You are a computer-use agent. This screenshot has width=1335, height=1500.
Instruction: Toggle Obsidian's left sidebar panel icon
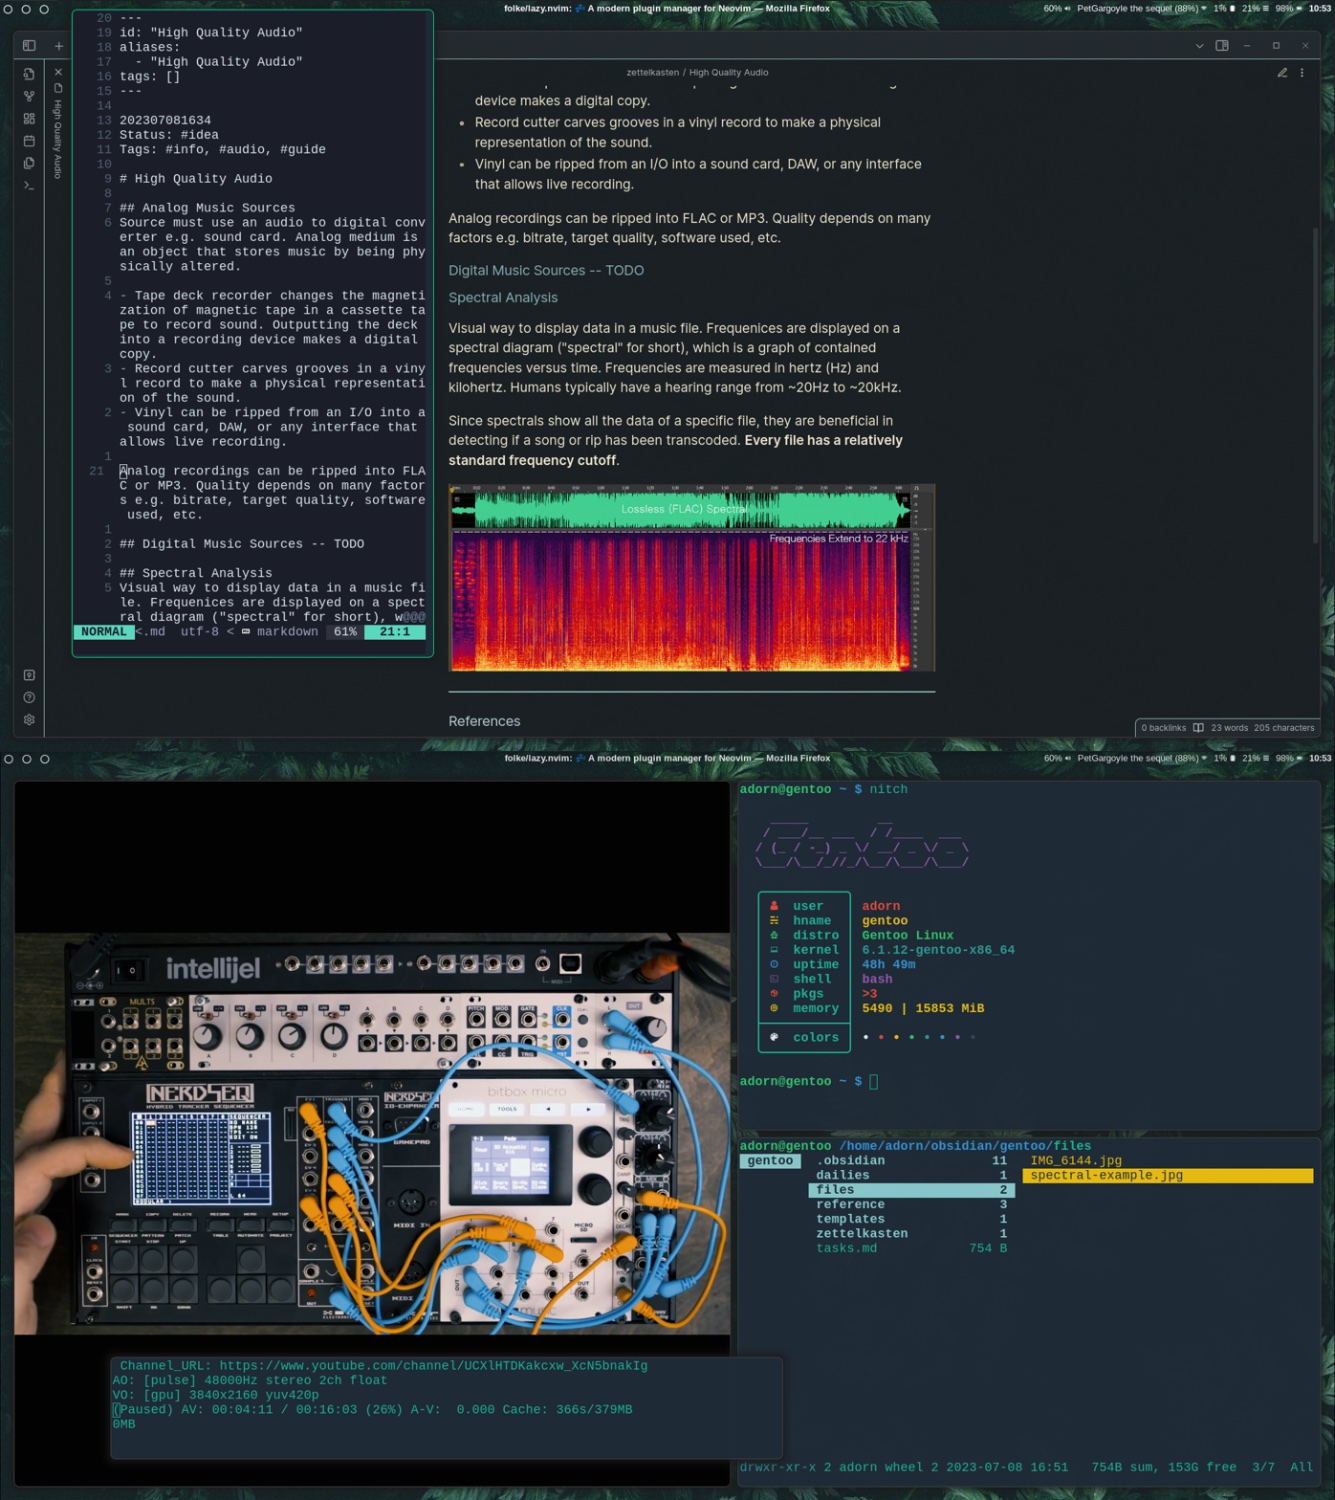coord(29,46)
